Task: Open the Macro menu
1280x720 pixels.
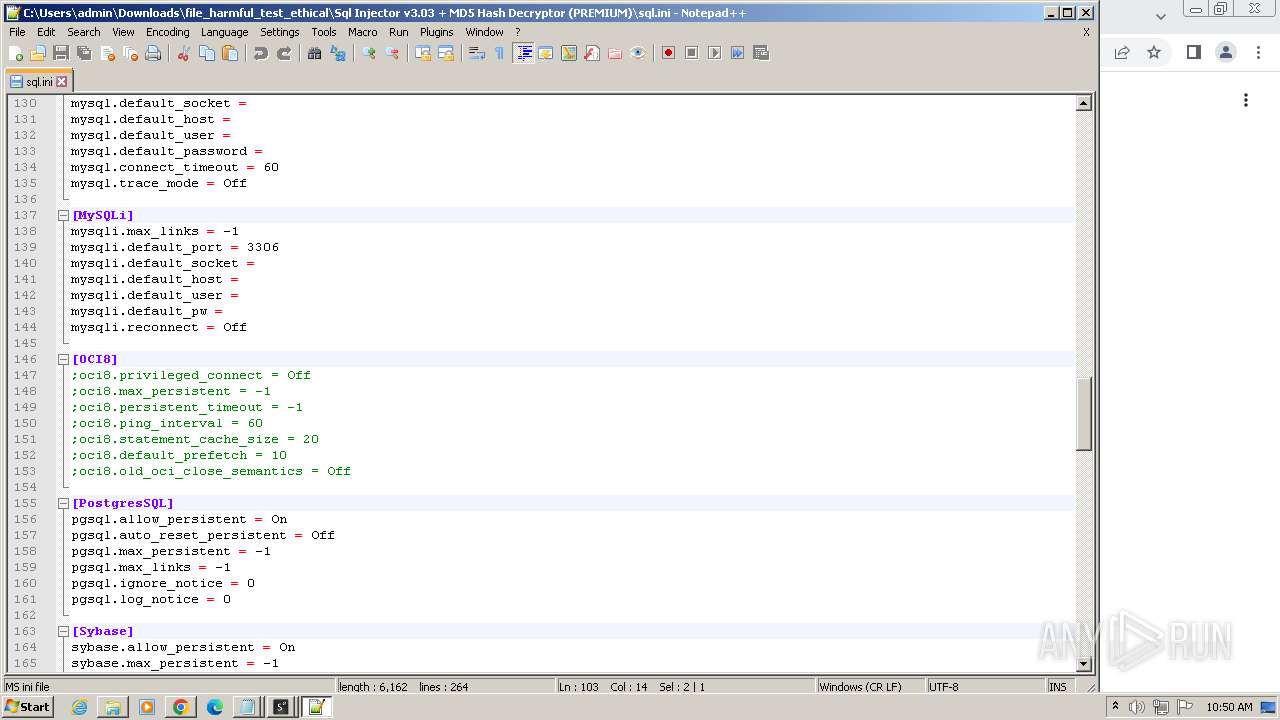Action: (363, 32)
